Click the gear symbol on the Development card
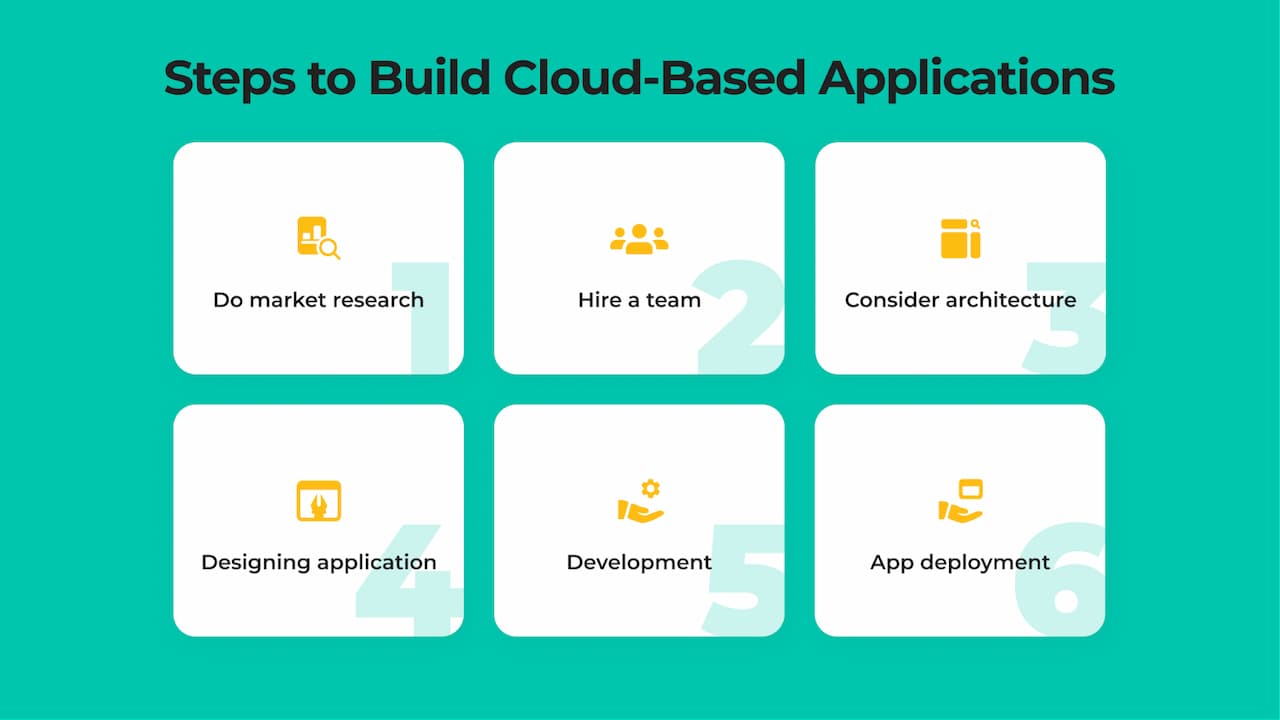 pos(651,489)
